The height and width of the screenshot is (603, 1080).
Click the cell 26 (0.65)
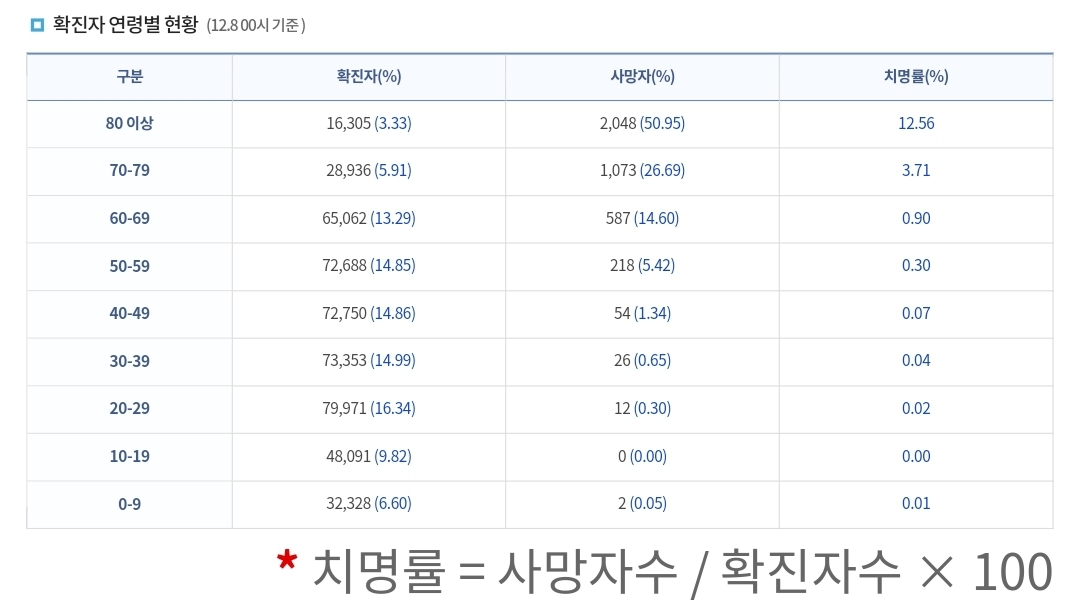(x=642, y=360)
